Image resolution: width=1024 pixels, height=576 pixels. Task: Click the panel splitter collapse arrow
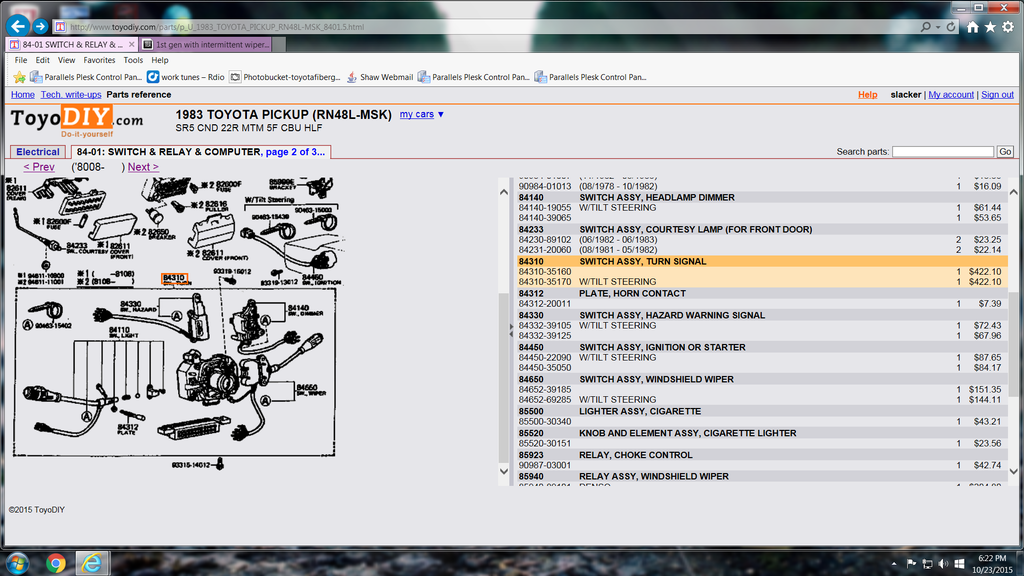511,330
